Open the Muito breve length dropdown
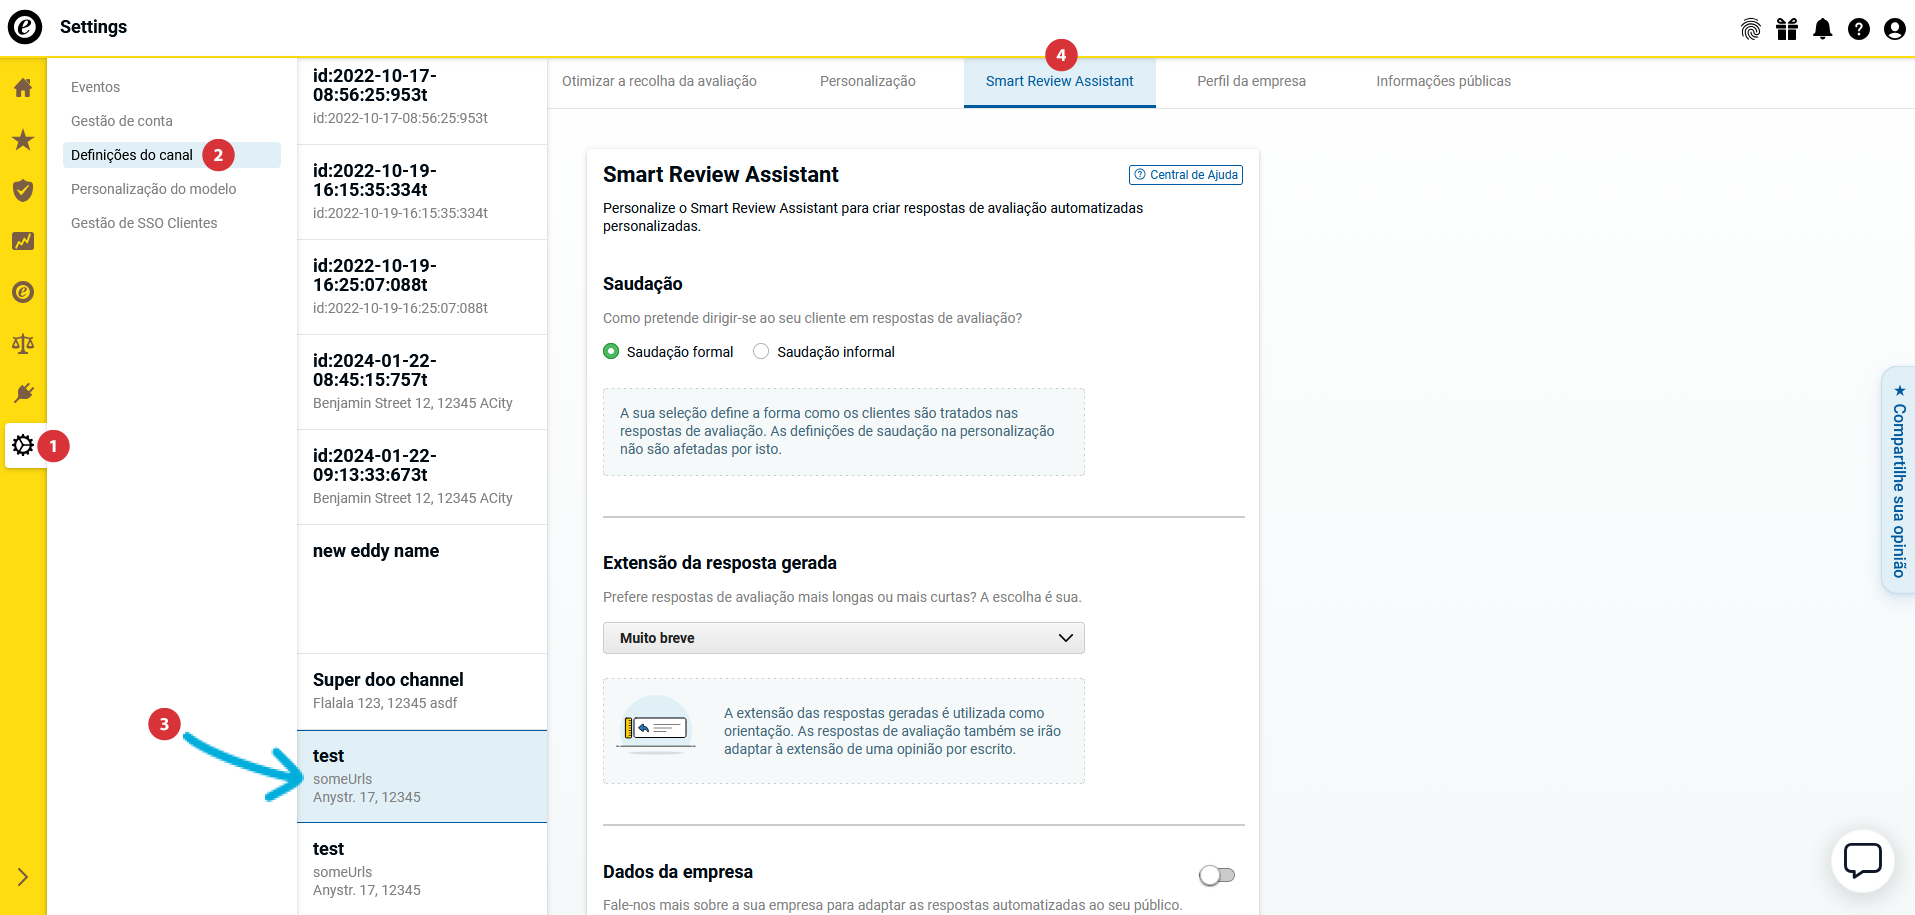Screen dimensions: 1915x915 (x=843, y=638)
